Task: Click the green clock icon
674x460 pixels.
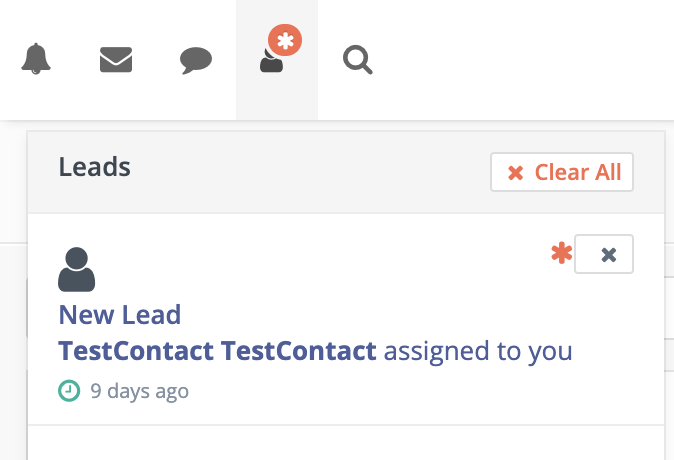Action: tap(69, 391)
